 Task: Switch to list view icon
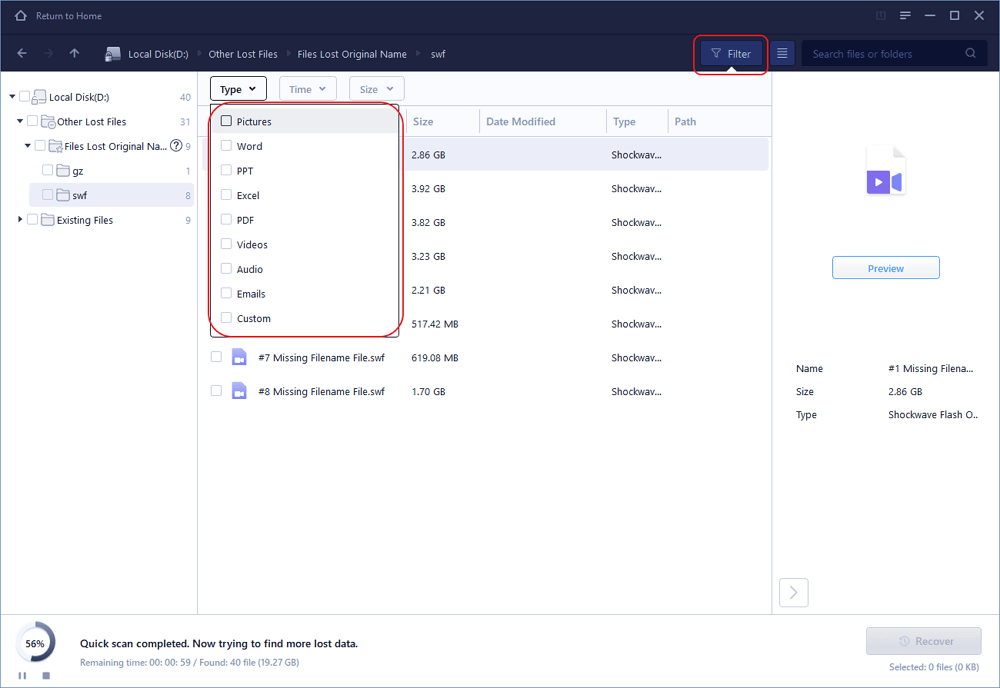point(783,54)
